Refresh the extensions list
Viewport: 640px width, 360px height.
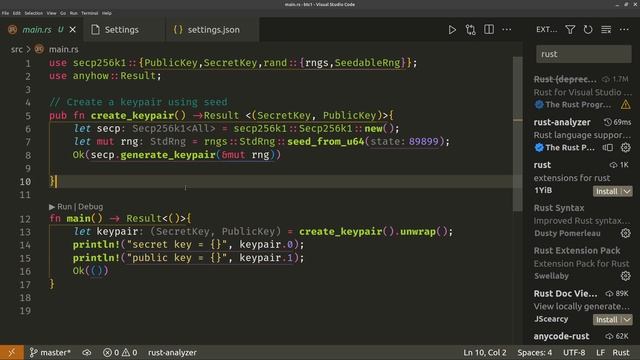588,29
